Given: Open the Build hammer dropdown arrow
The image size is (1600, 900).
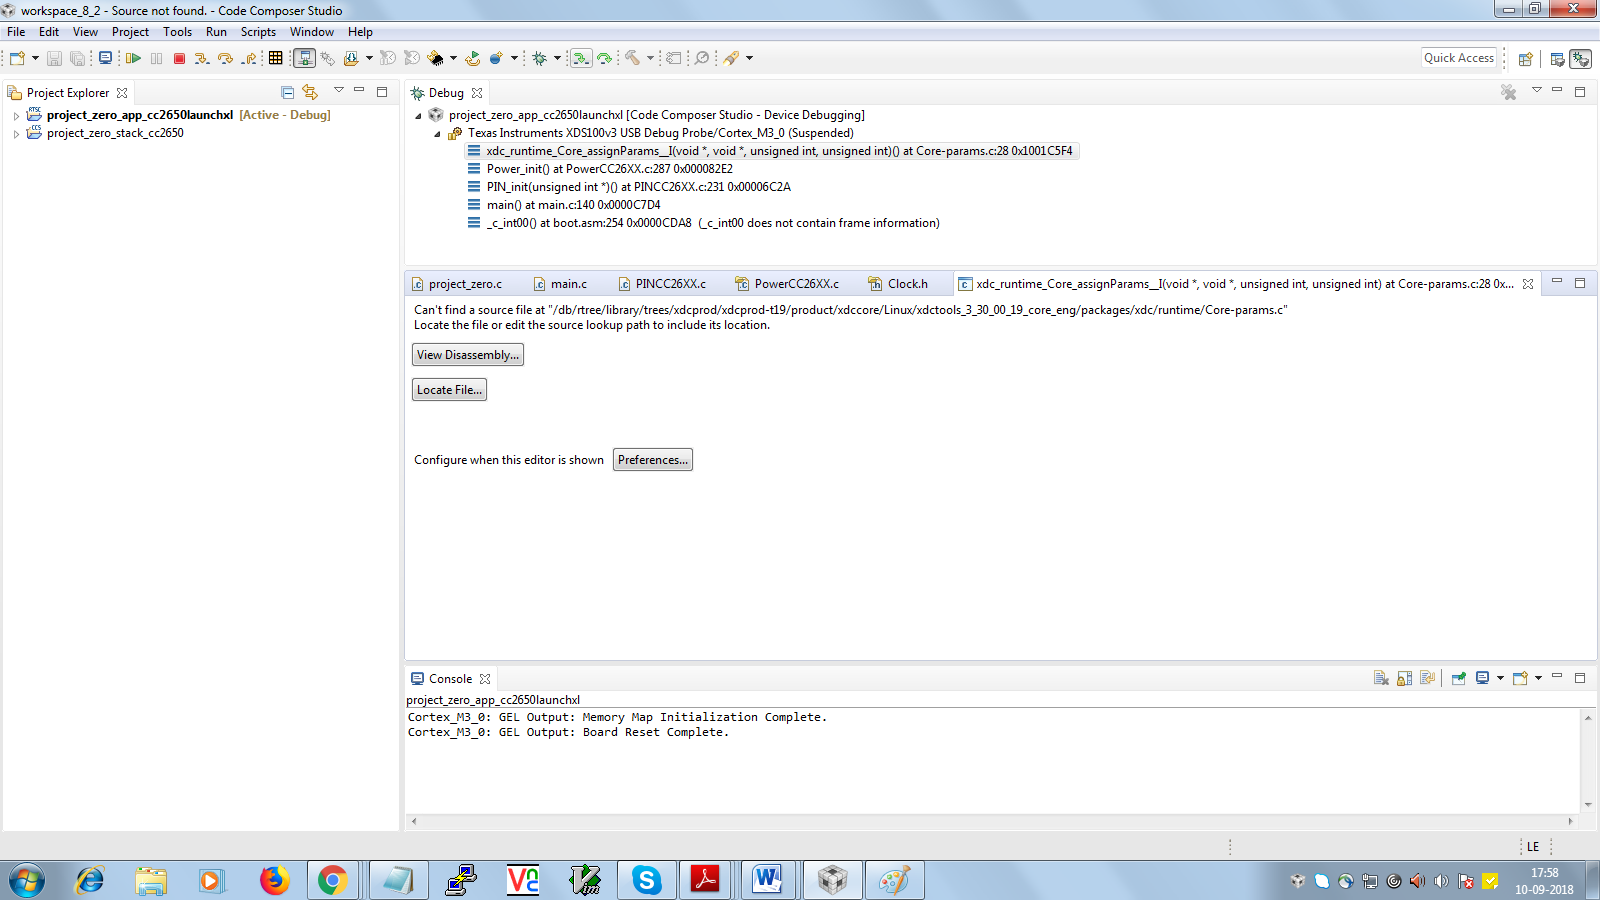Looking at the screenshot, I should click(x=650, y=58).
